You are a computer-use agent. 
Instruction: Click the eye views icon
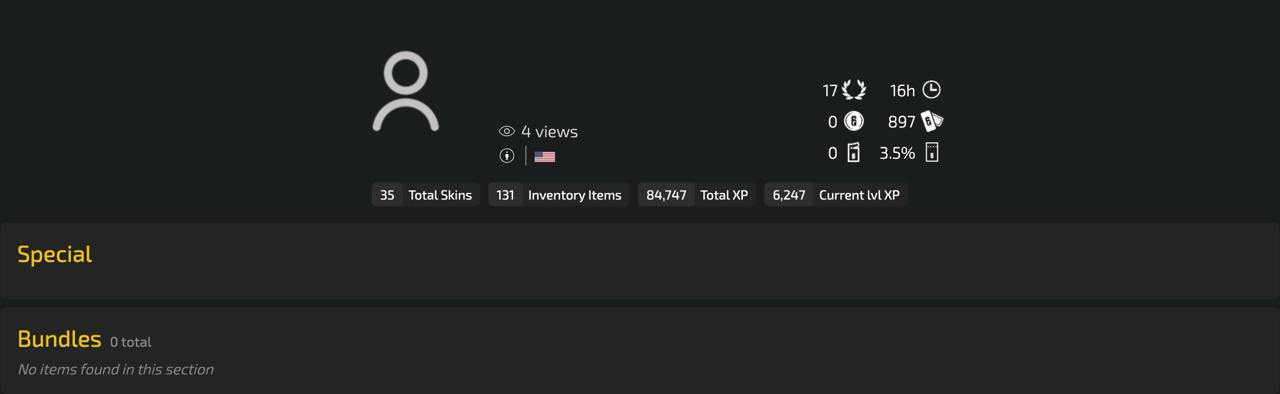click(507, 132)
